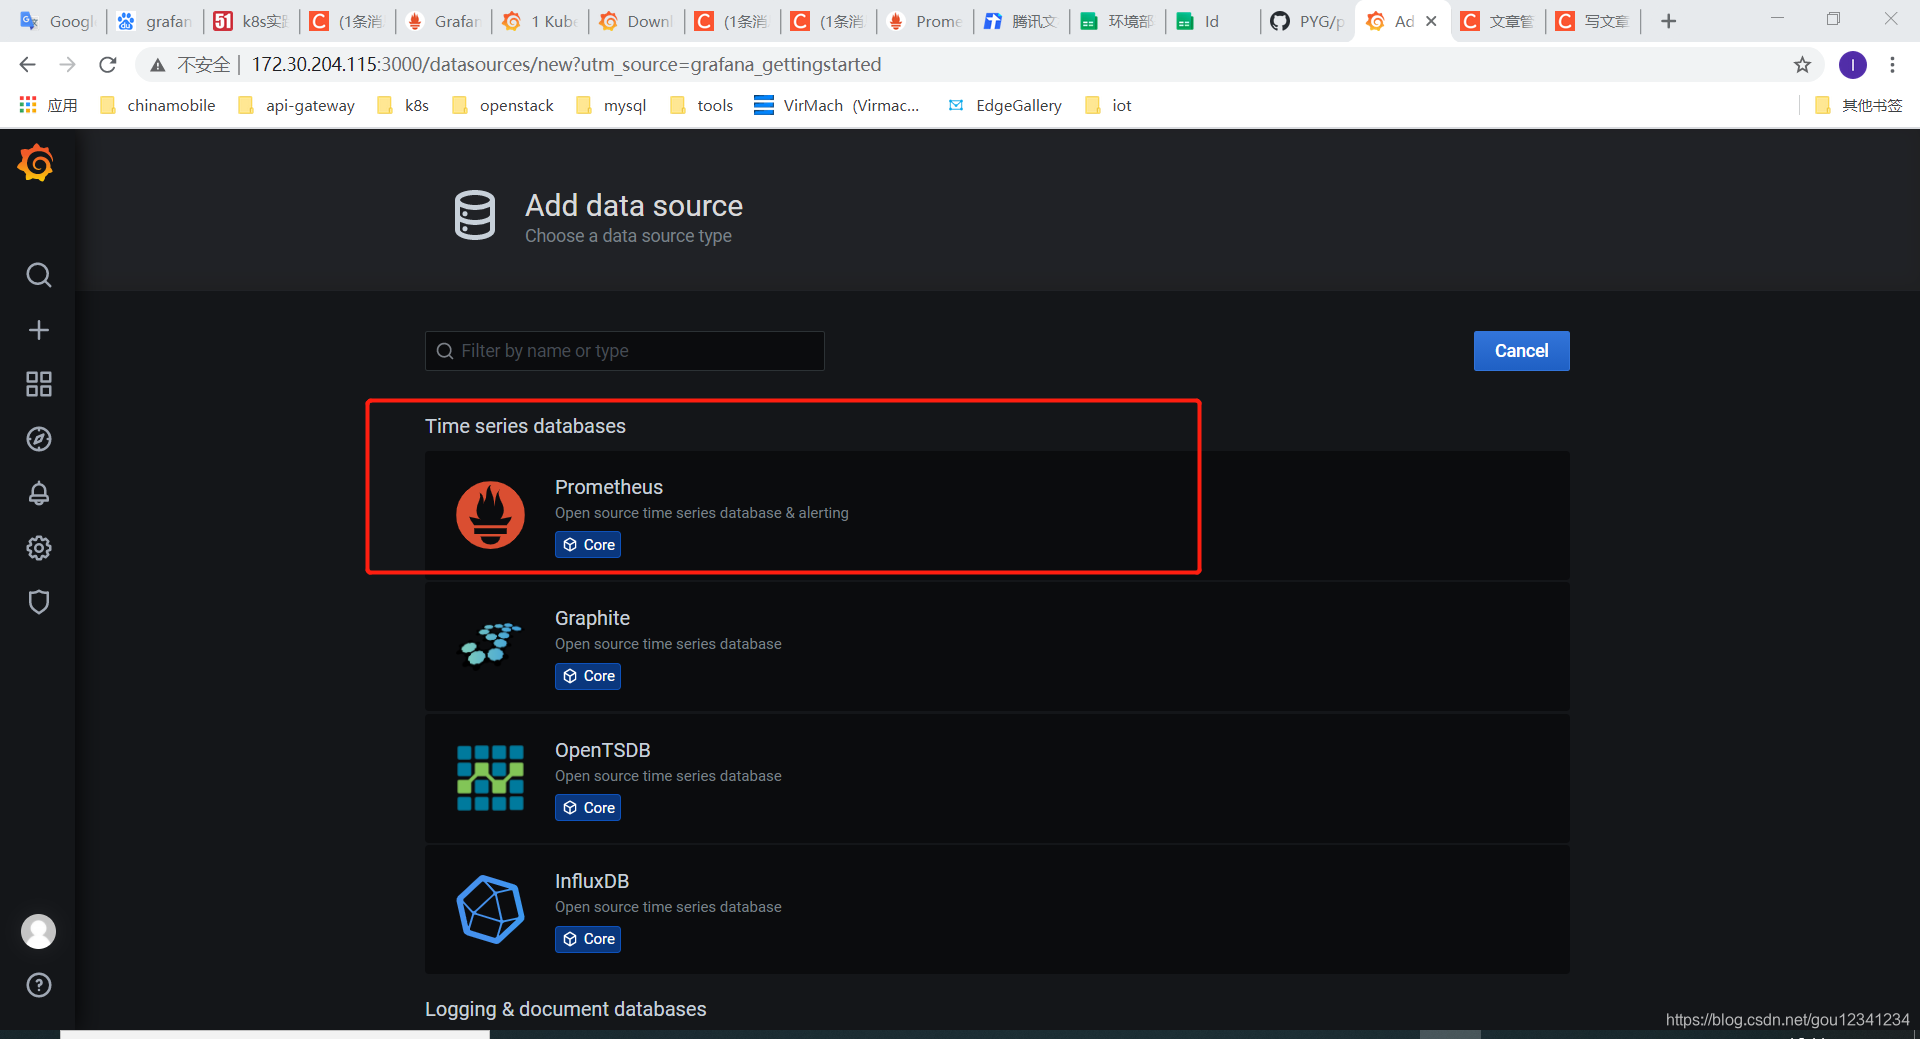
Task: Click the Filter by name or type field
Action: pyautogui.click(x=625, y=351)
